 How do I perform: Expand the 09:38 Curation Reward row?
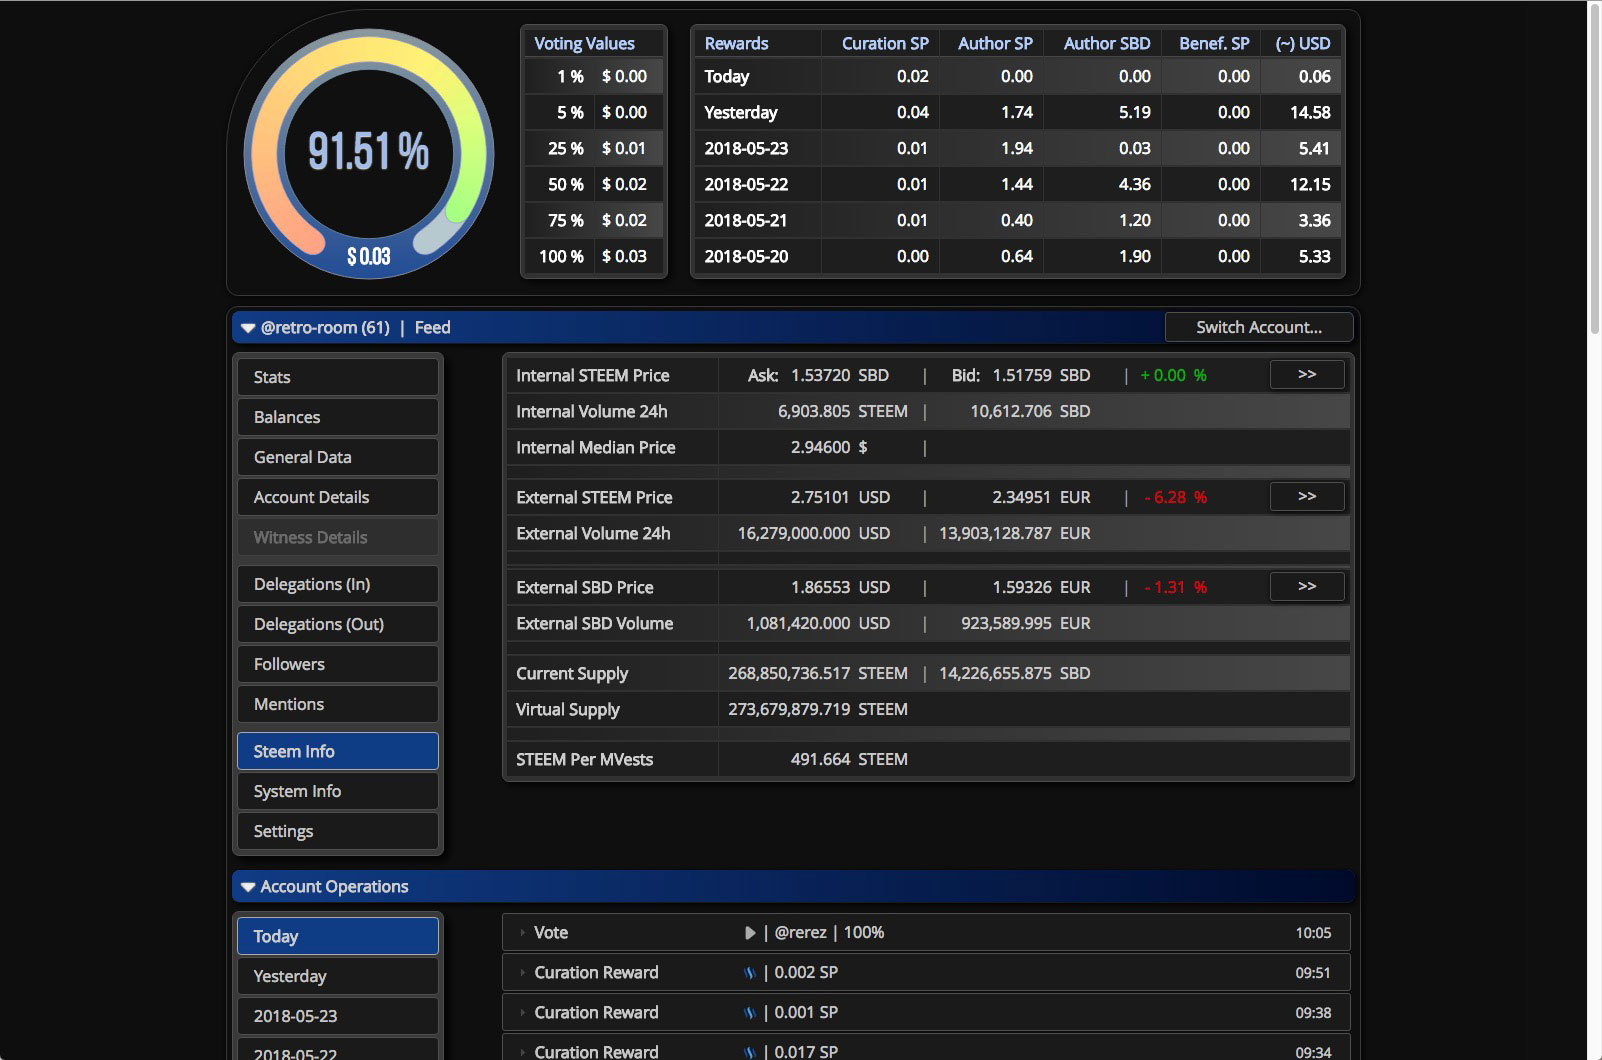point(522,1013)
